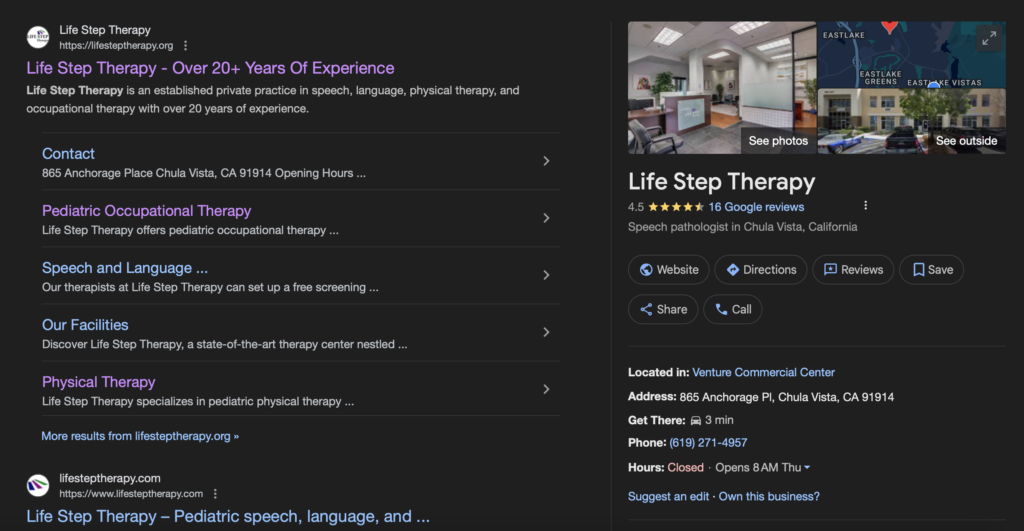Viewport: 1024px width, 531px height.
Task: Click the three-dot menu beside lifesteptherapy.org URL
Action: click(x=186, y=46)
